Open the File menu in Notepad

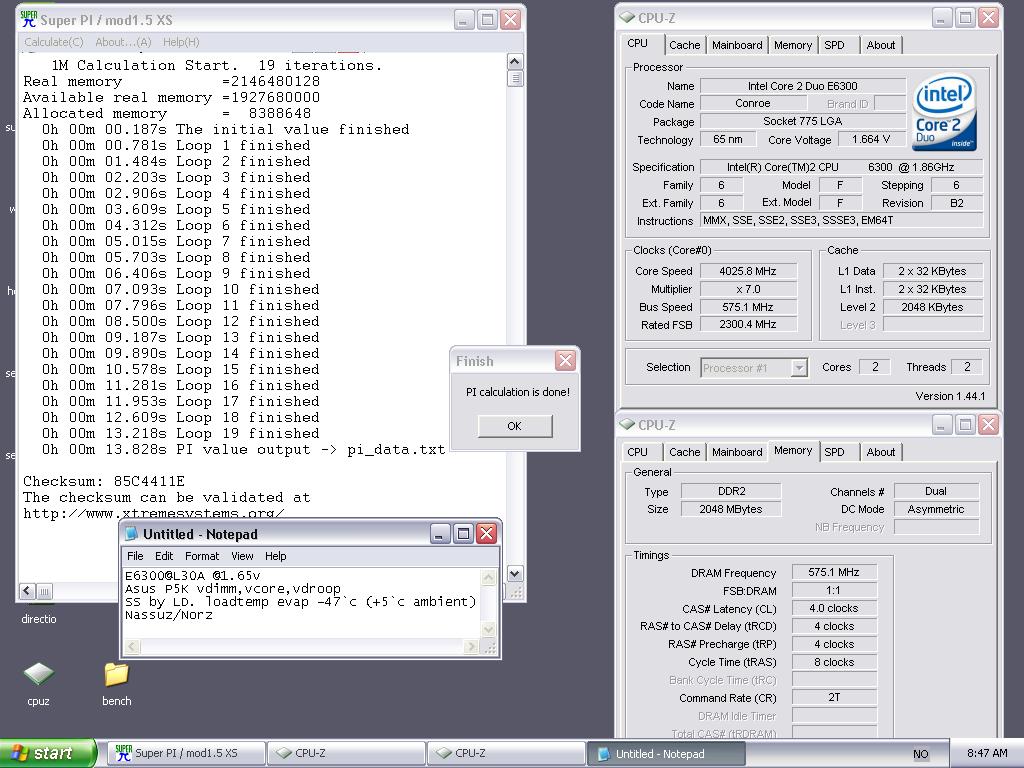135,556
